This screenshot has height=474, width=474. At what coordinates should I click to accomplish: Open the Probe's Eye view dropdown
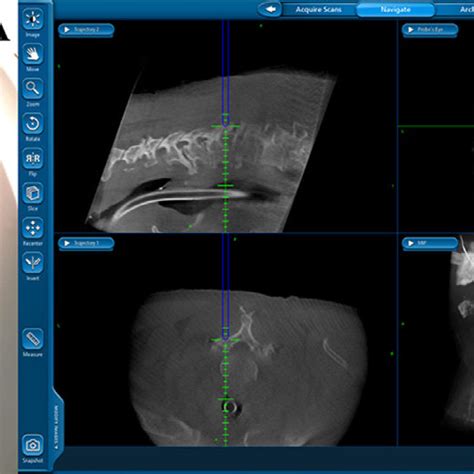430,30
